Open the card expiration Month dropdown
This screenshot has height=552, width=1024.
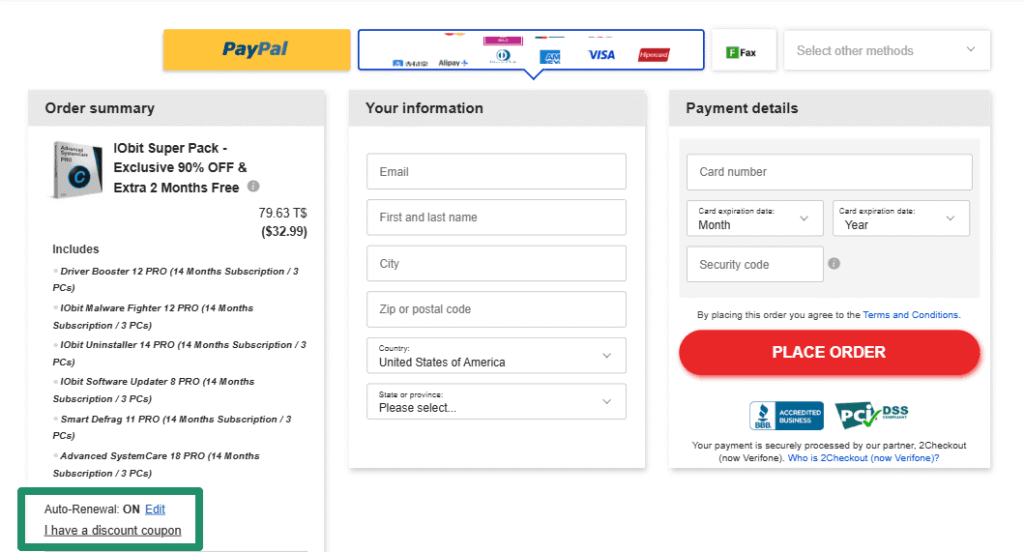tap(754, 218)
